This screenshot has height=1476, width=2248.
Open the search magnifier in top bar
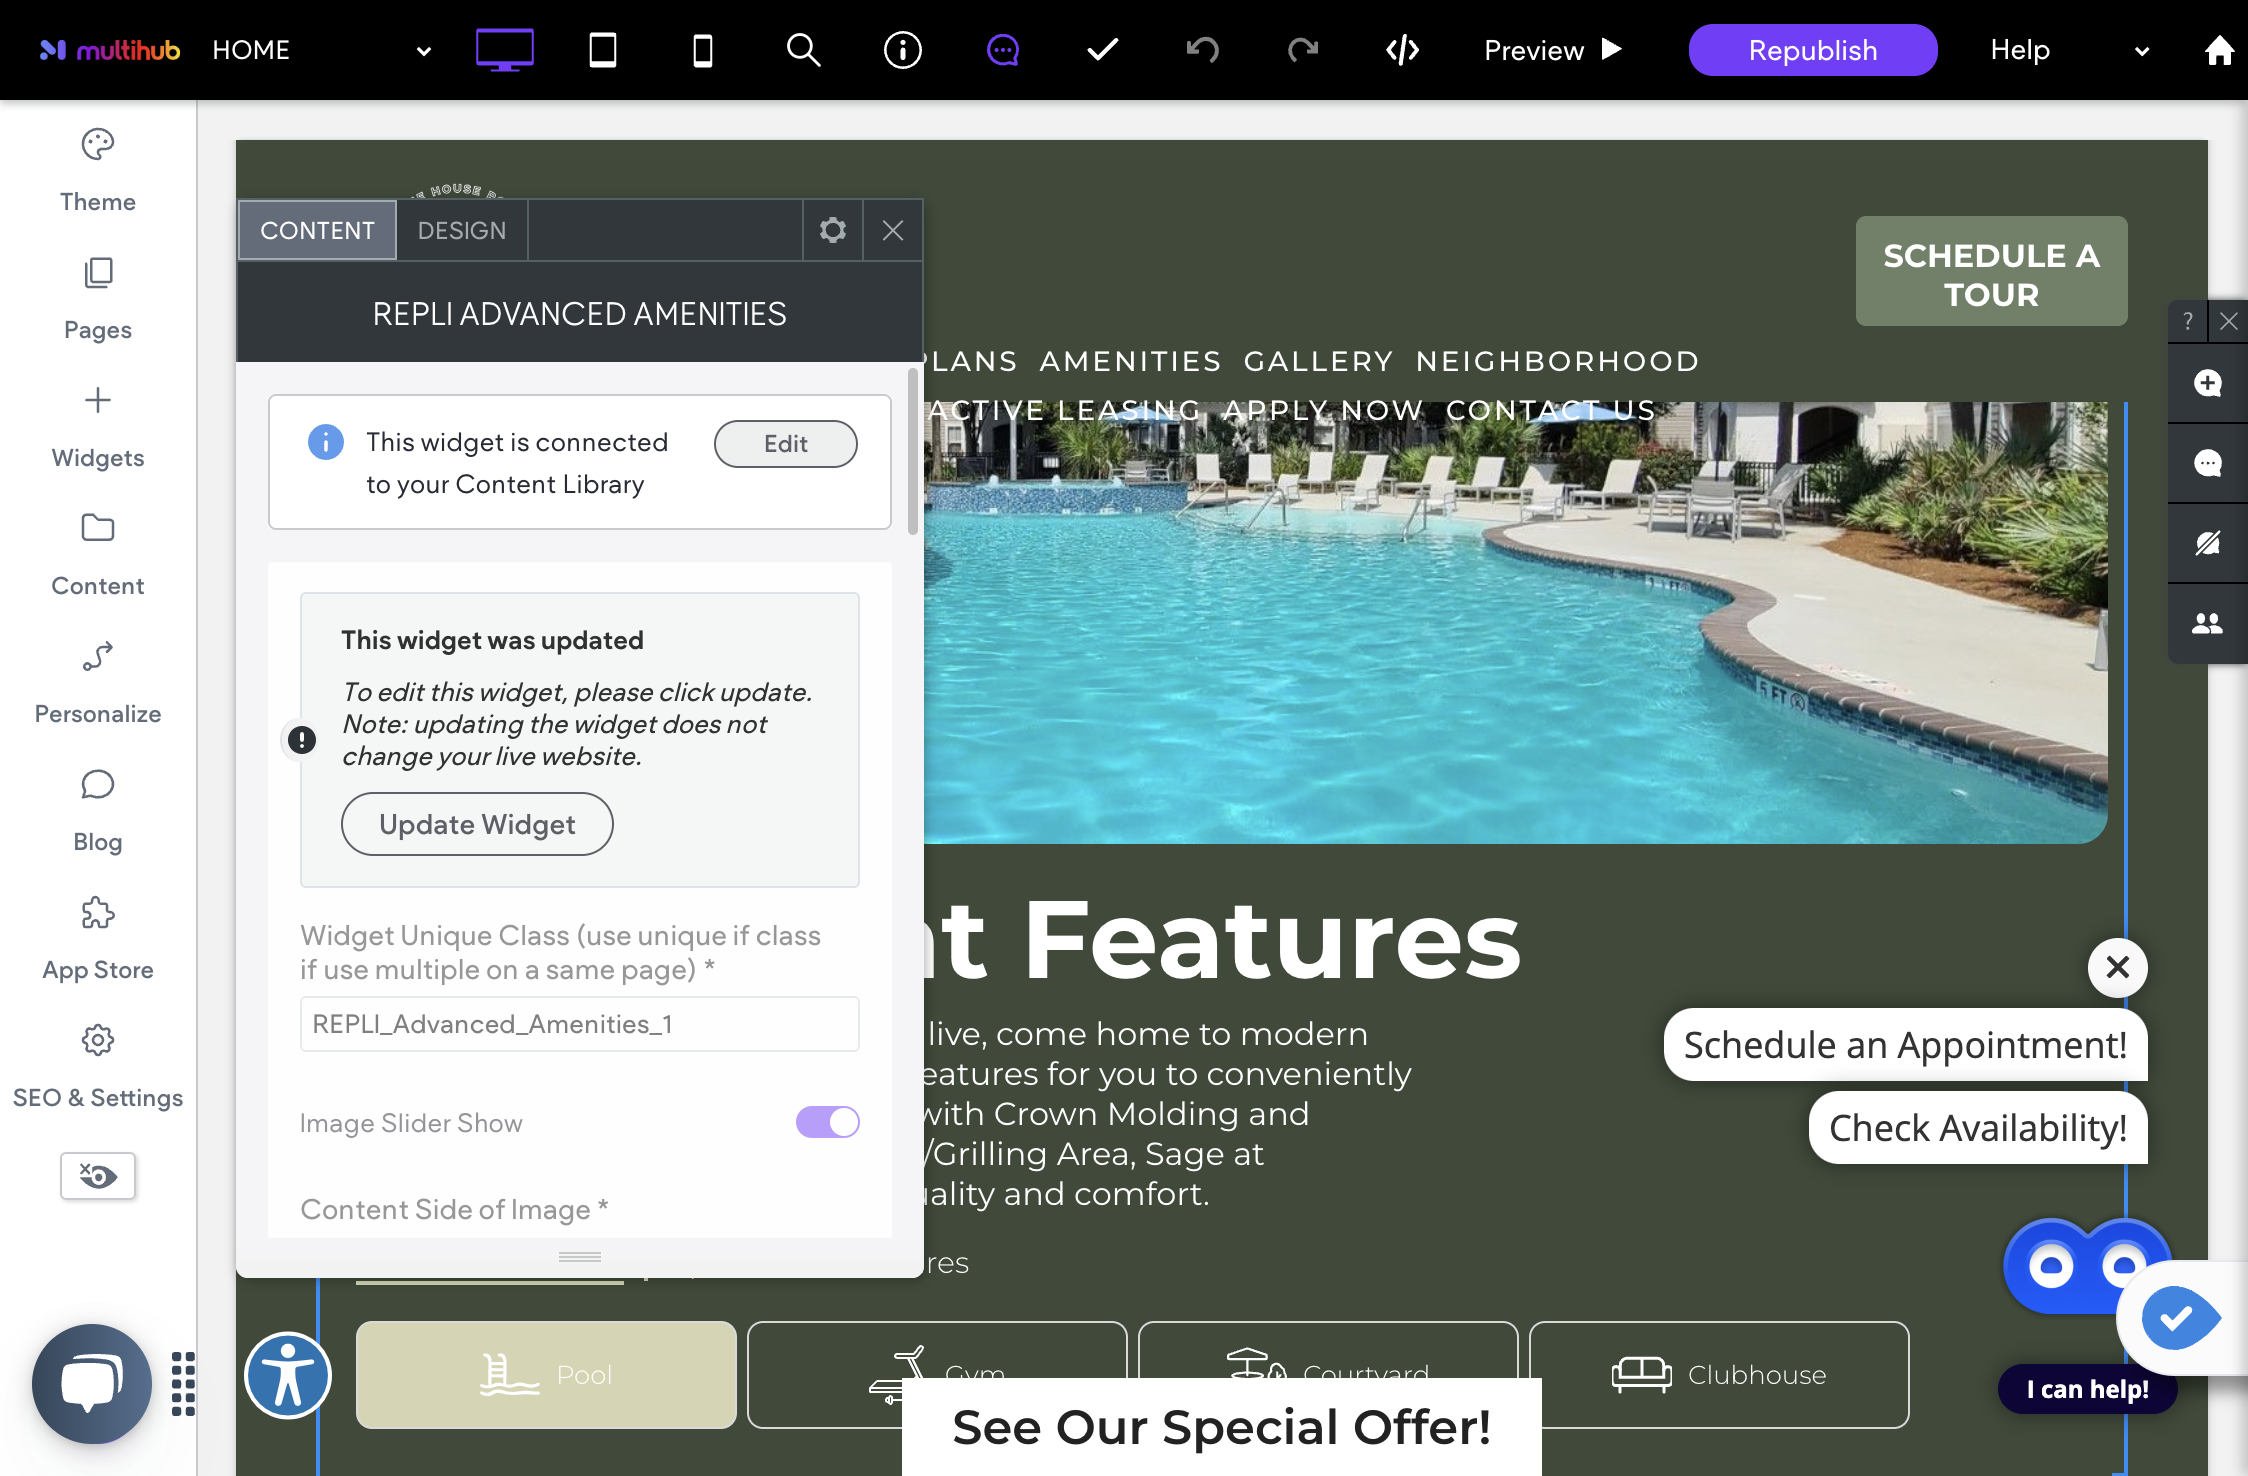803,50
